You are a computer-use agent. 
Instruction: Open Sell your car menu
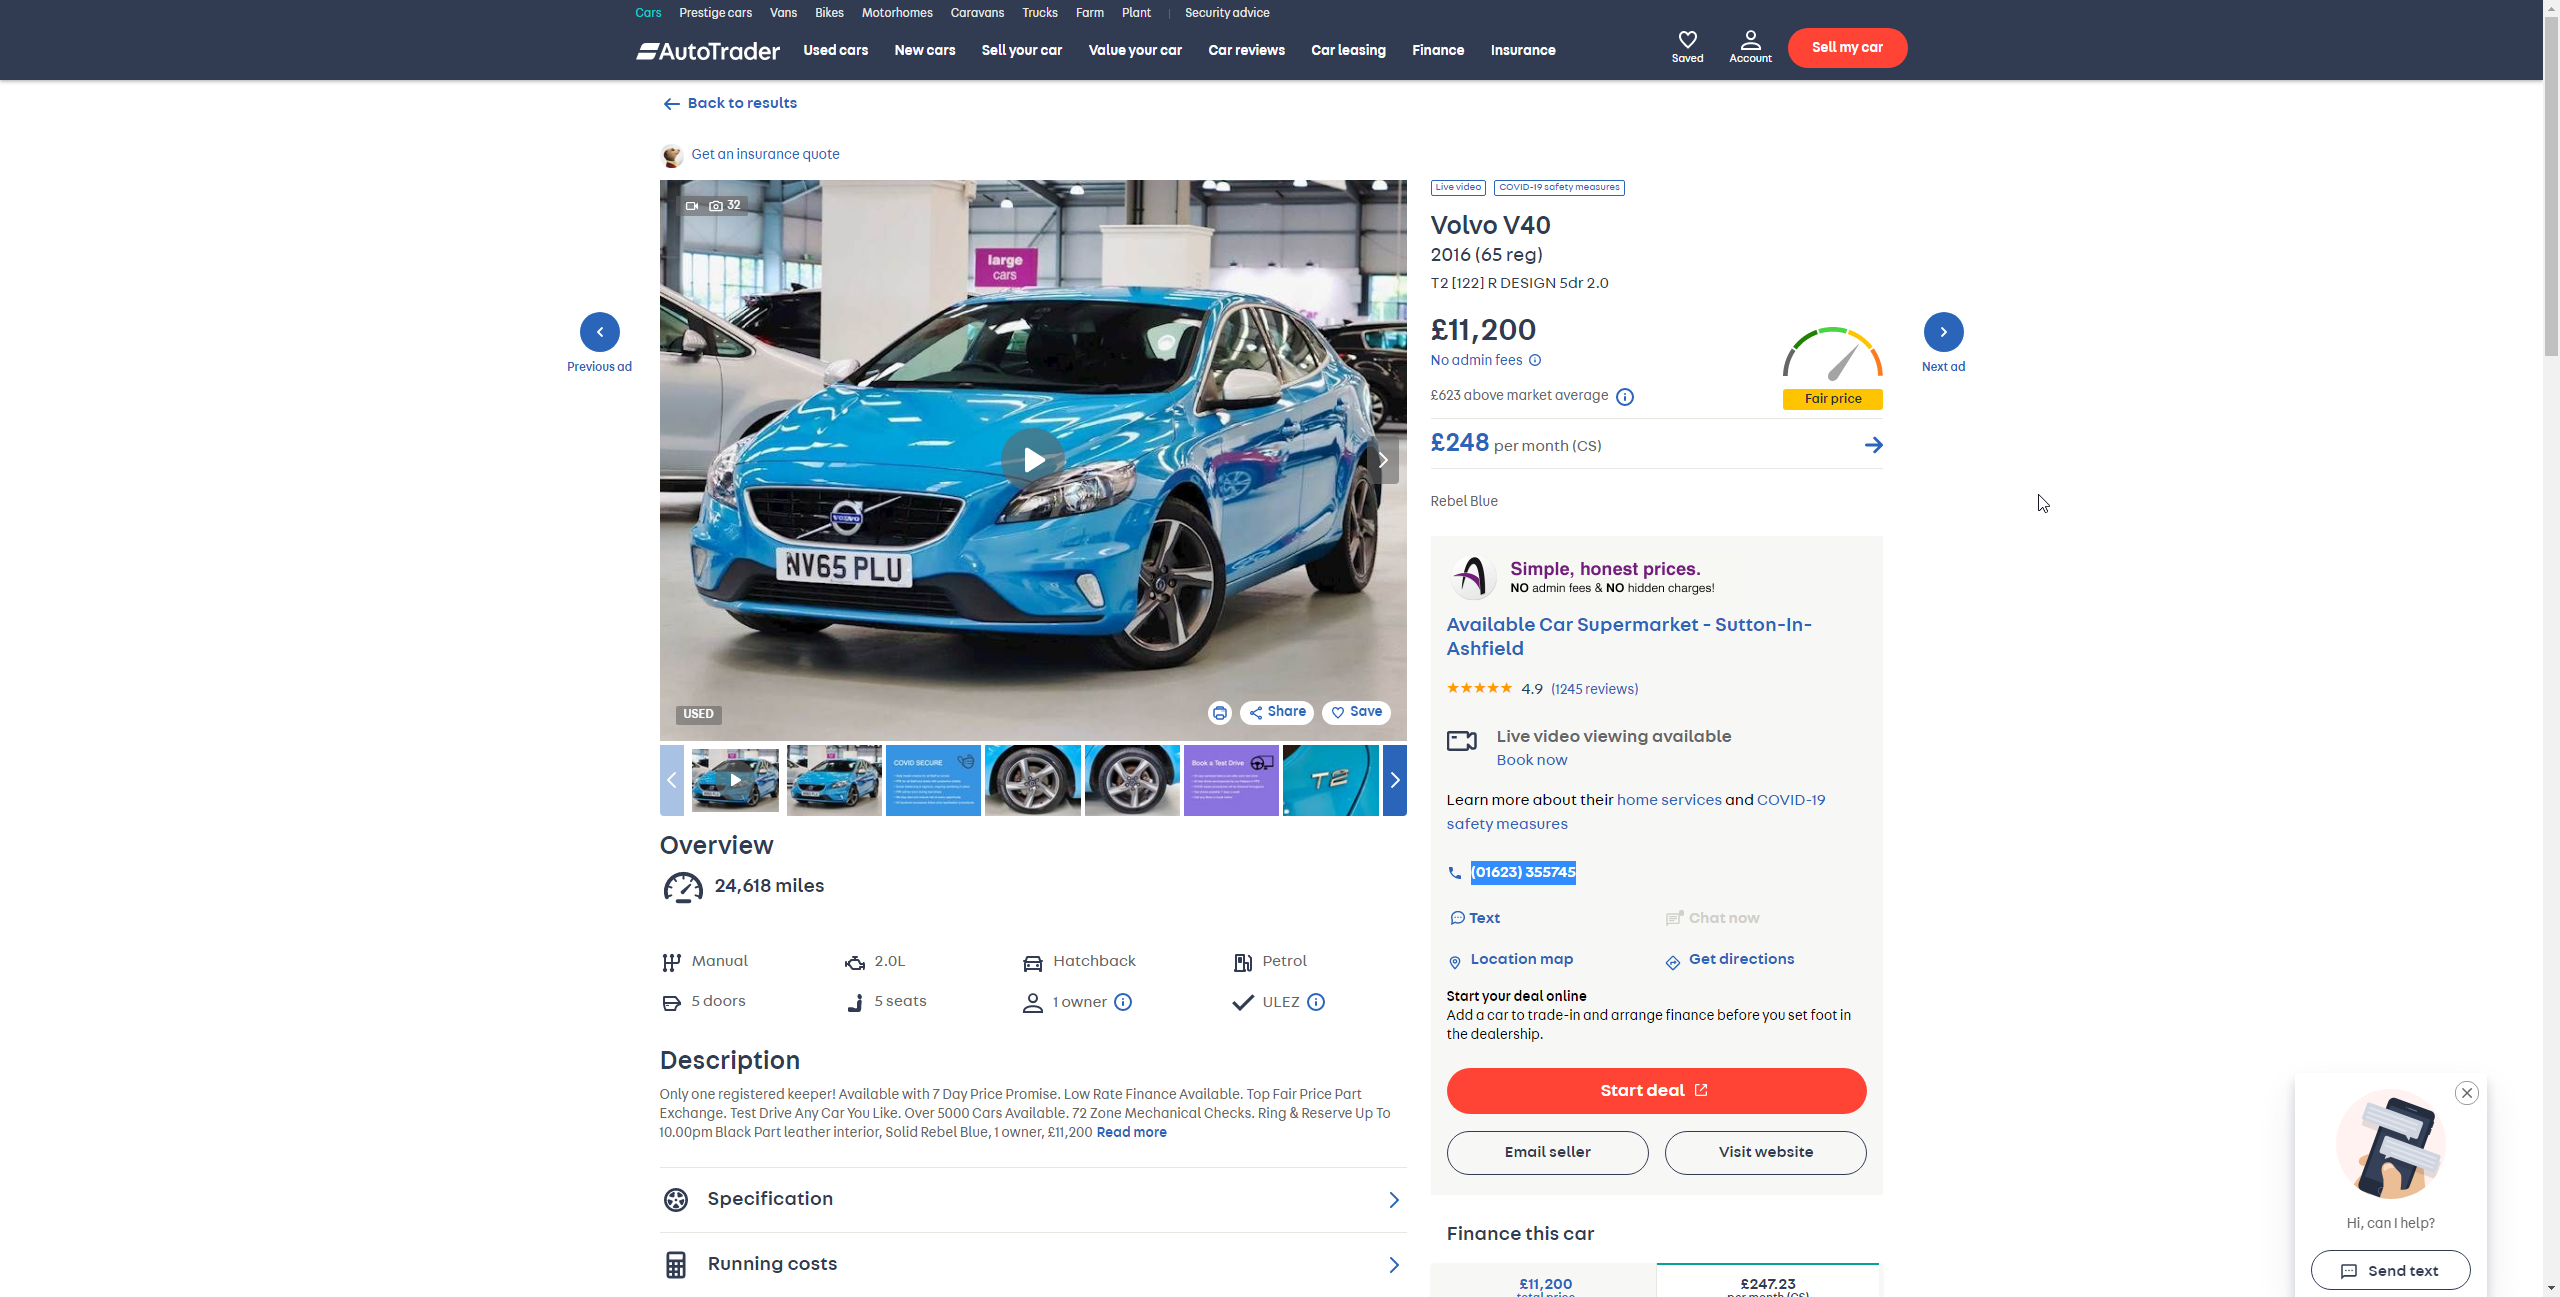tap(1021, 50)
